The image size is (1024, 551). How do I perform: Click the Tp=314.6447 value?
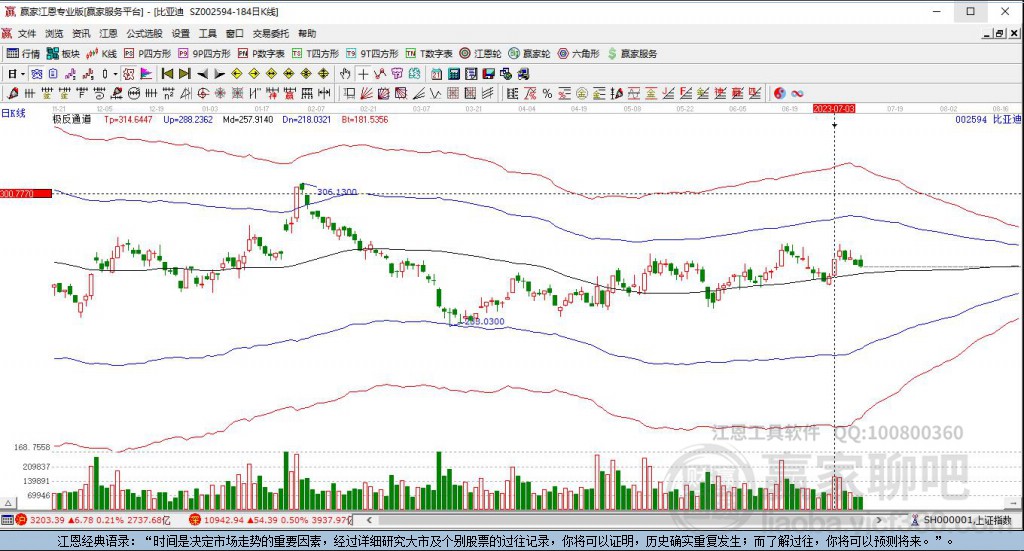click(x=128, y=119)
